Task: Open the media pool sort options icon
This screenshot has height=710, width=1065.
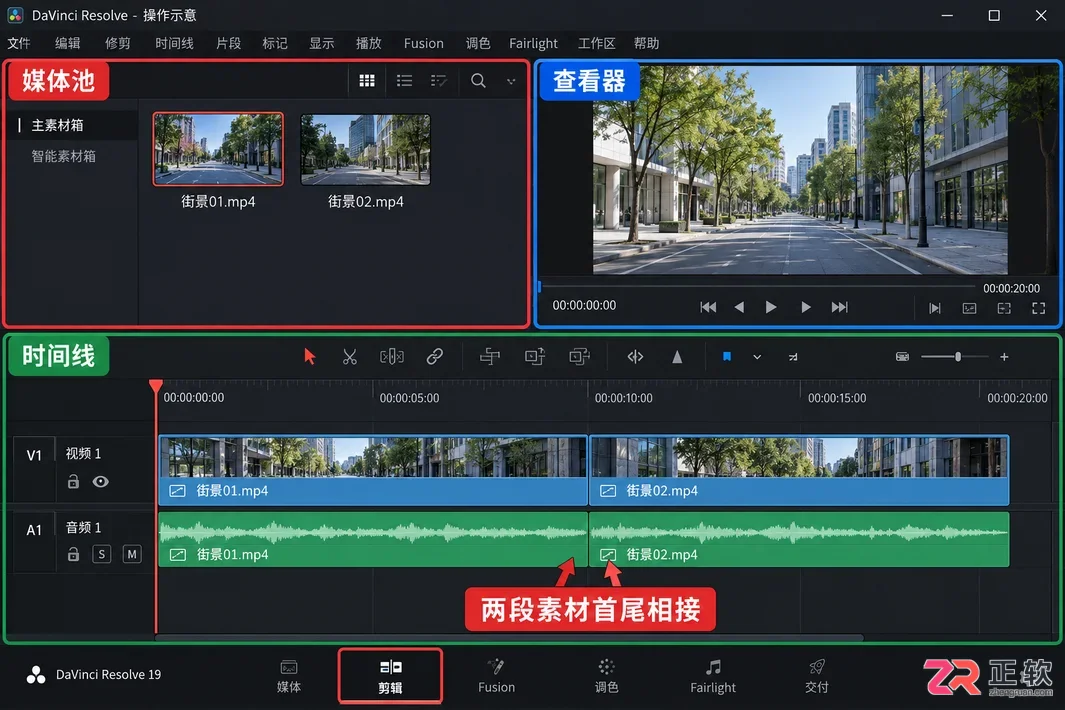Action: 439,81
